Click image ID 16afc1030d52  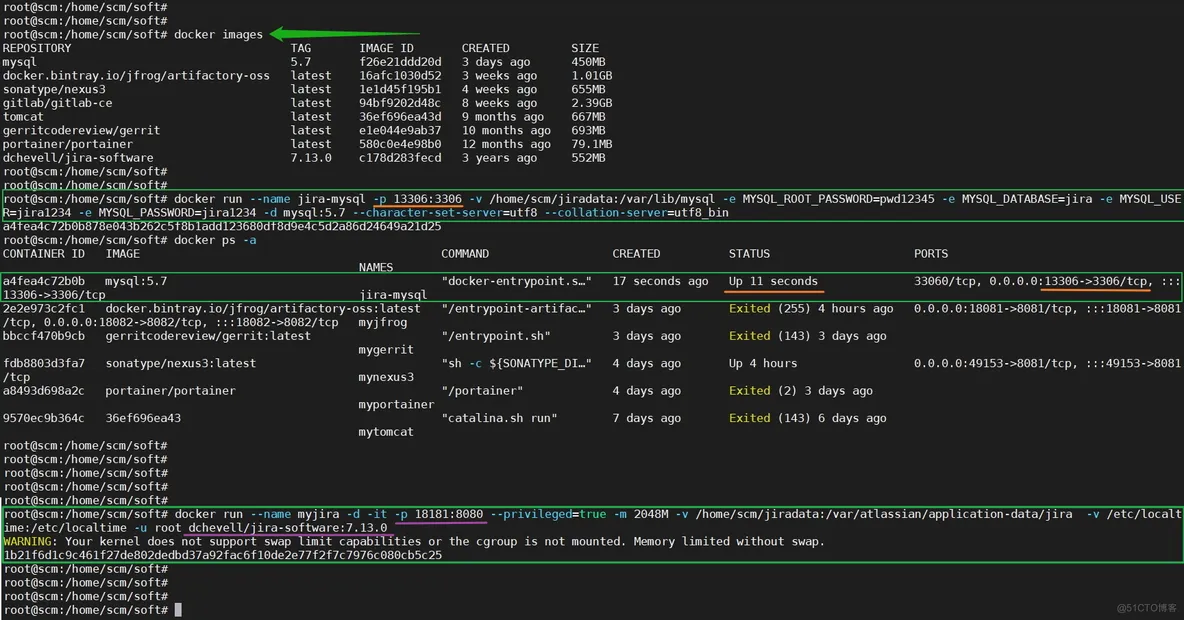(400, 76)
